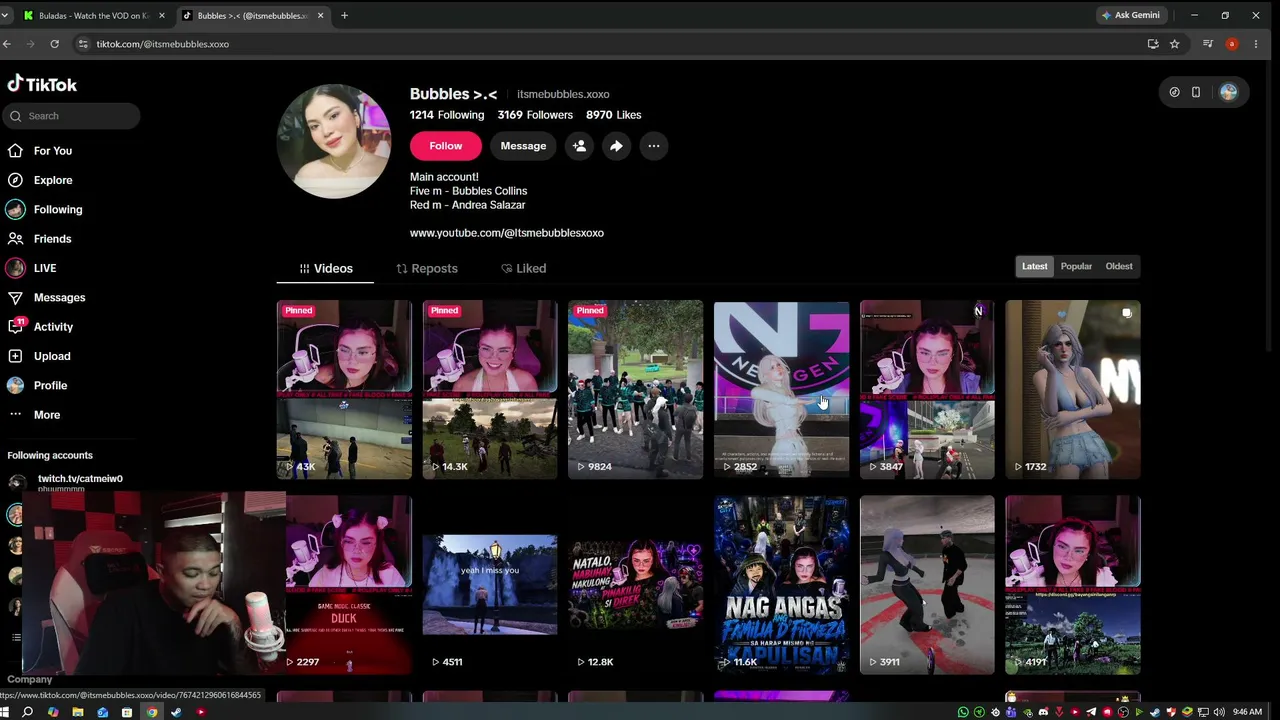Open Messages in the sidebar
Screen dimensions: 1280x720
click(46, 297)
